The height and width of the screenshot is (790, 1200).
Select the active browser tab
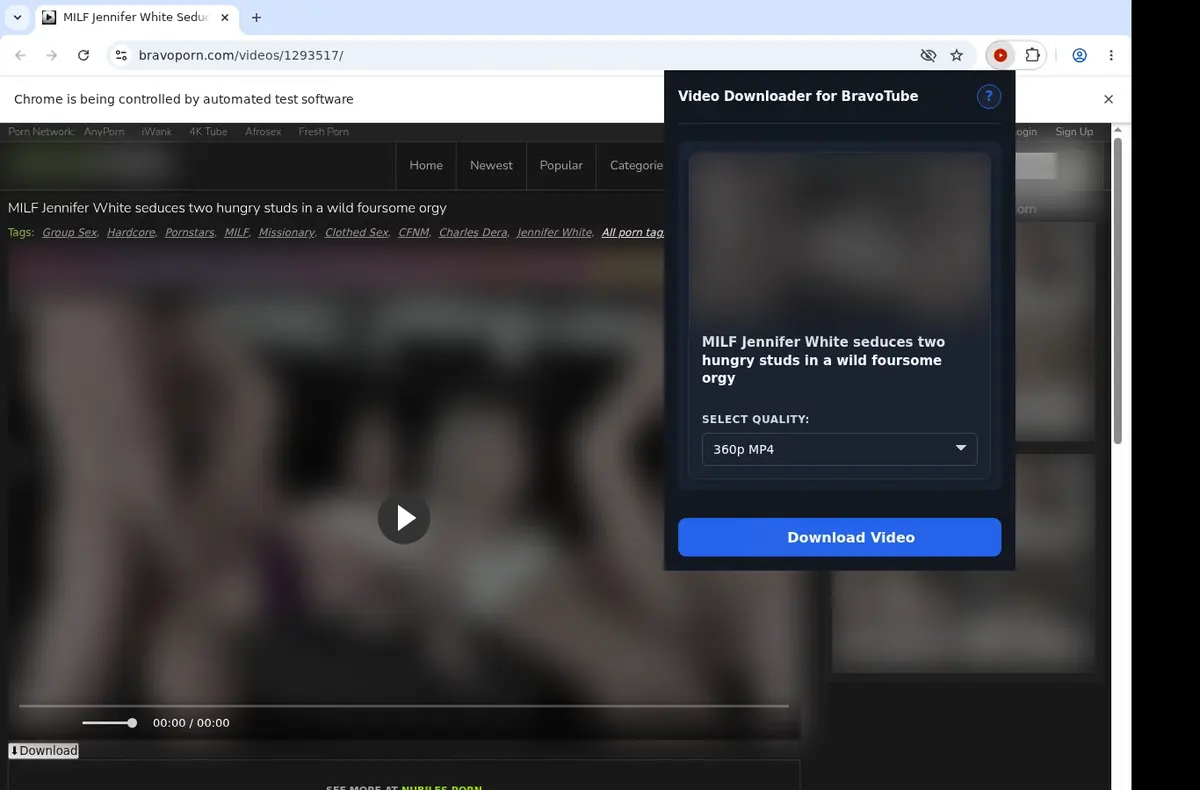click(x=135, y=17)
